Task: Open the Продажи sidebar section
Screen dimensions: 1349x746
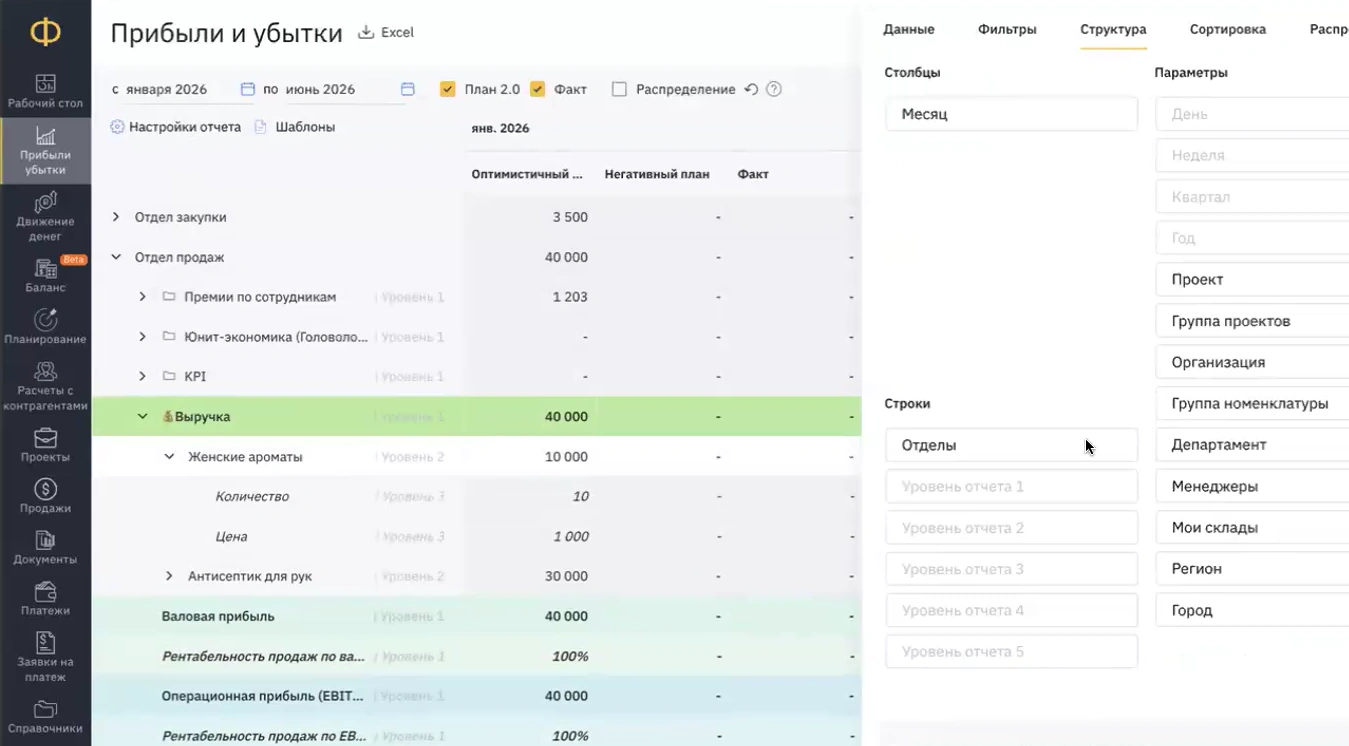Action: coord(45,496)
